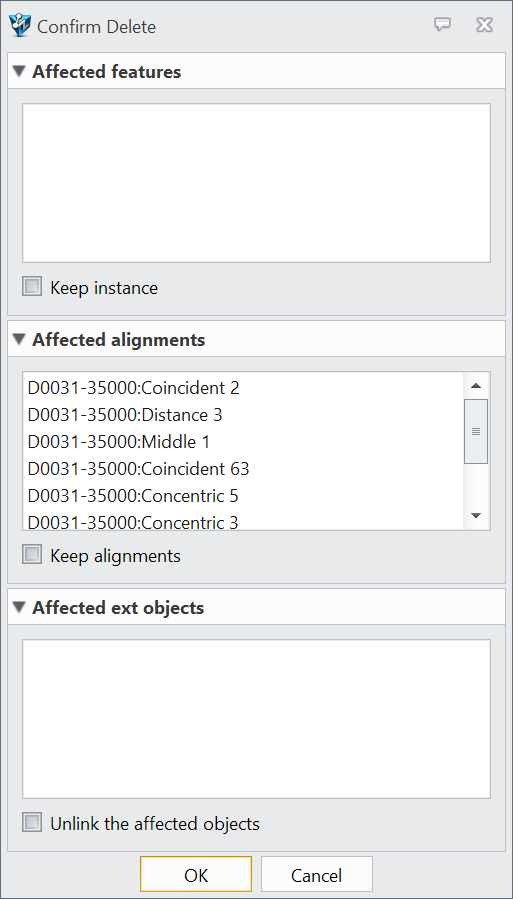513x899 pixels.
Task: Collapse the Affected features section
Action: point(19,72)
